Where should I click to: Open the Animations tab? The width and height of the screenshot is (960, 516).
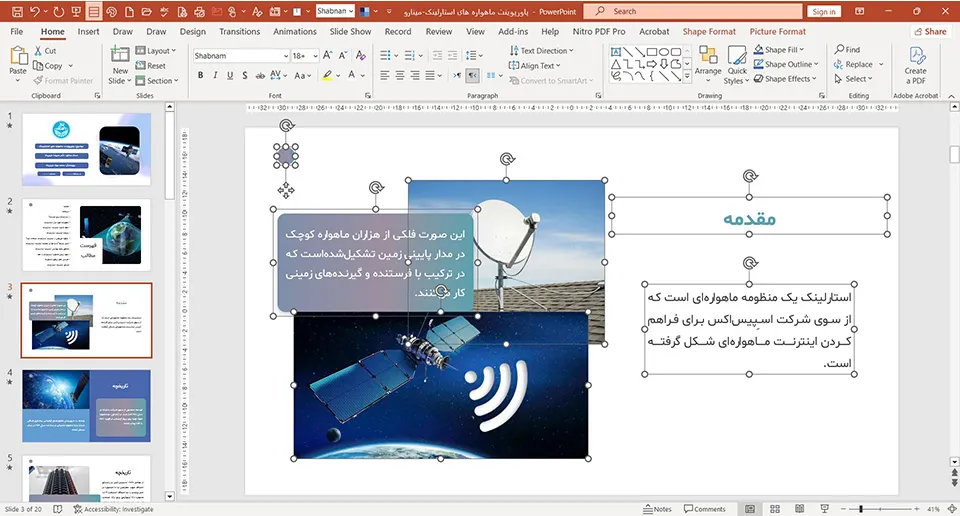pos(294,32)
